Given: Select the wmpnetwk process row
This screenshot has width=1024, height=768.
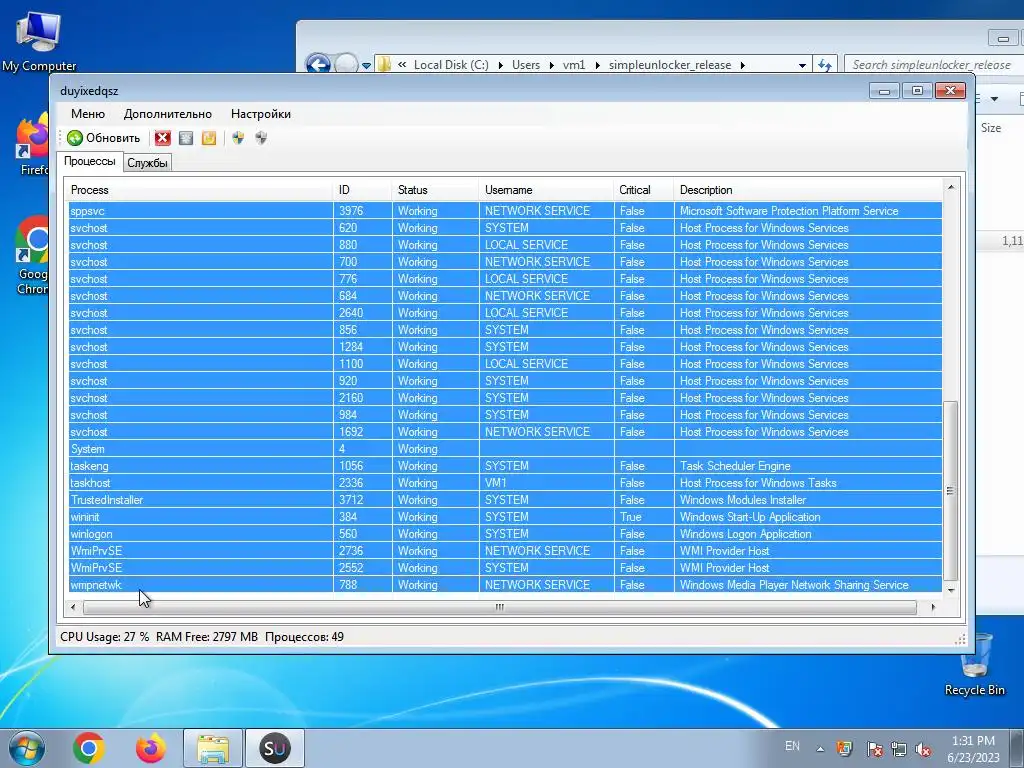Looking at the screenshot, I should [x=505, y=584].
